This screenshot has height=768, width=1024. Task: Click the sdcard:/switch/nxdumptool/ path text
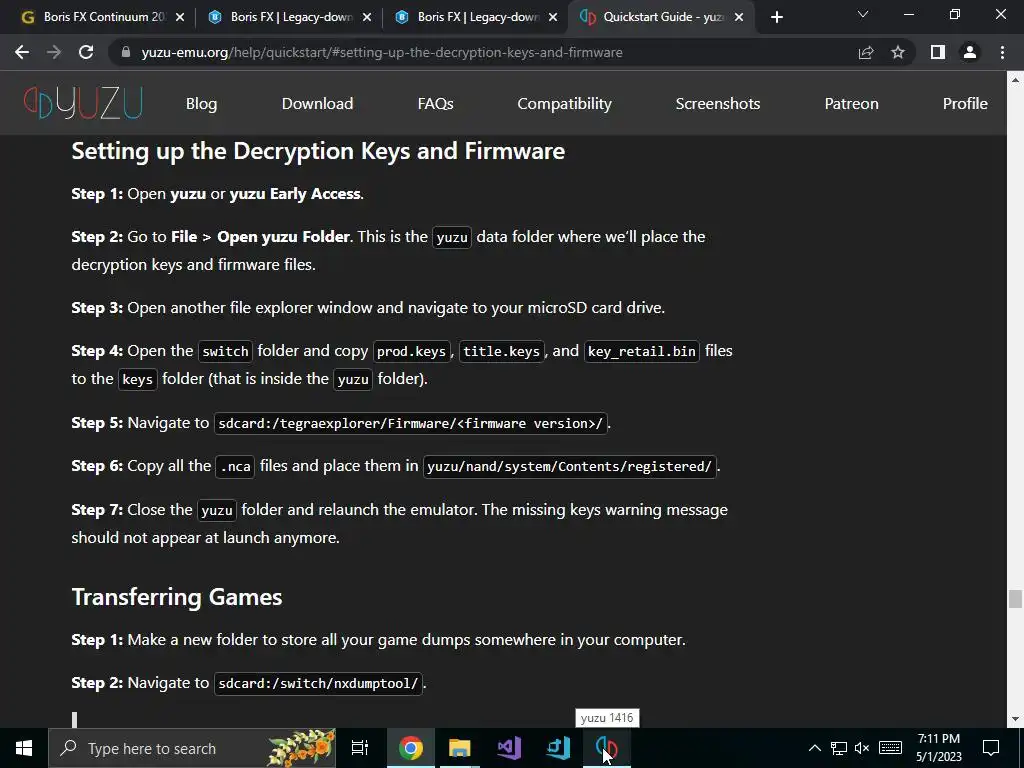click(x=318, y=683)
